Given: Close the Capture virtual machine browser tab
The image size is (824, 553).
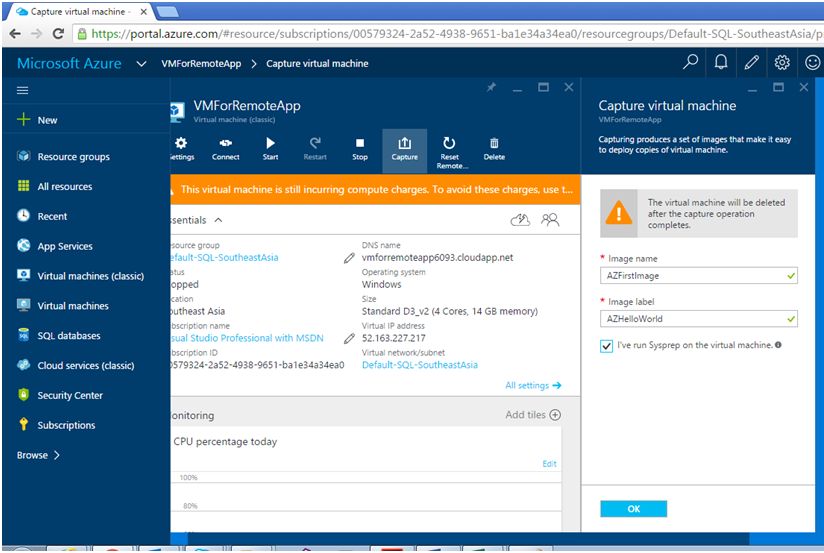Looking at the screenshot, I should 143,12.
